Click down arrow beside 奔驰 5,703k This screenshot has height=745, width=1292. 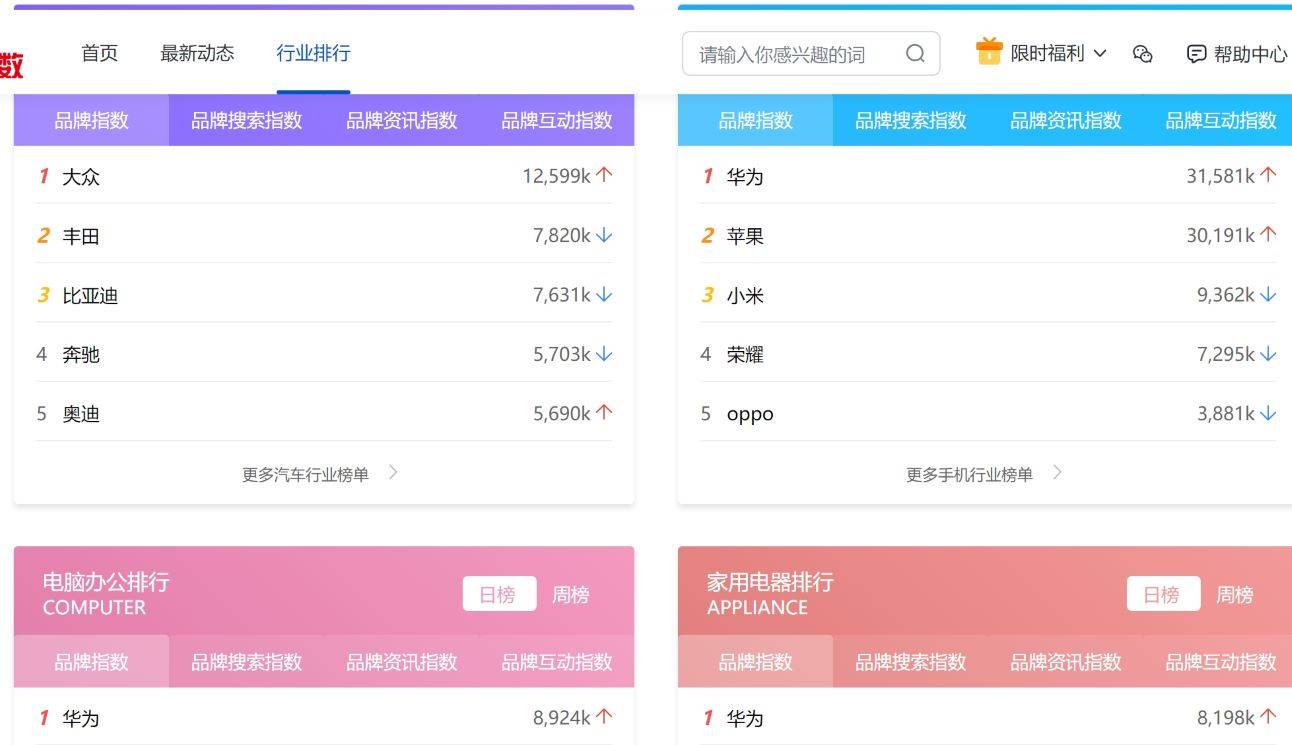coord(604,354)
